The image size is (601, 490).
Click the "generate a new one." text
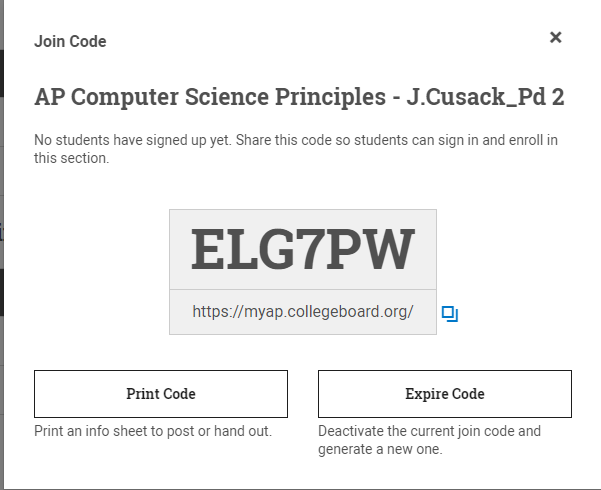380,449
